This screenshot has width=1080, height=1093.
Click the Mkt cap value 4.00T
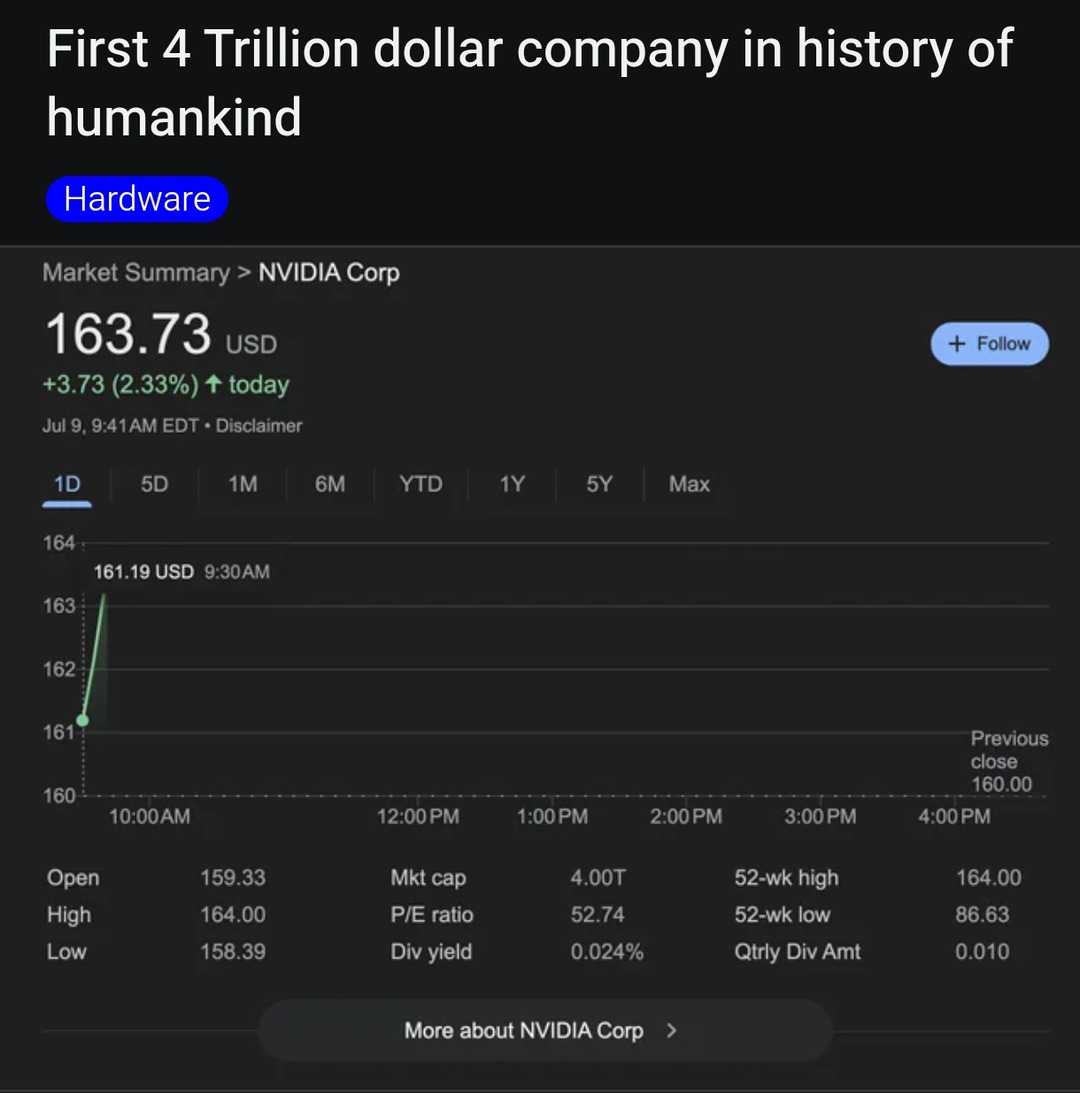point(598,878)
